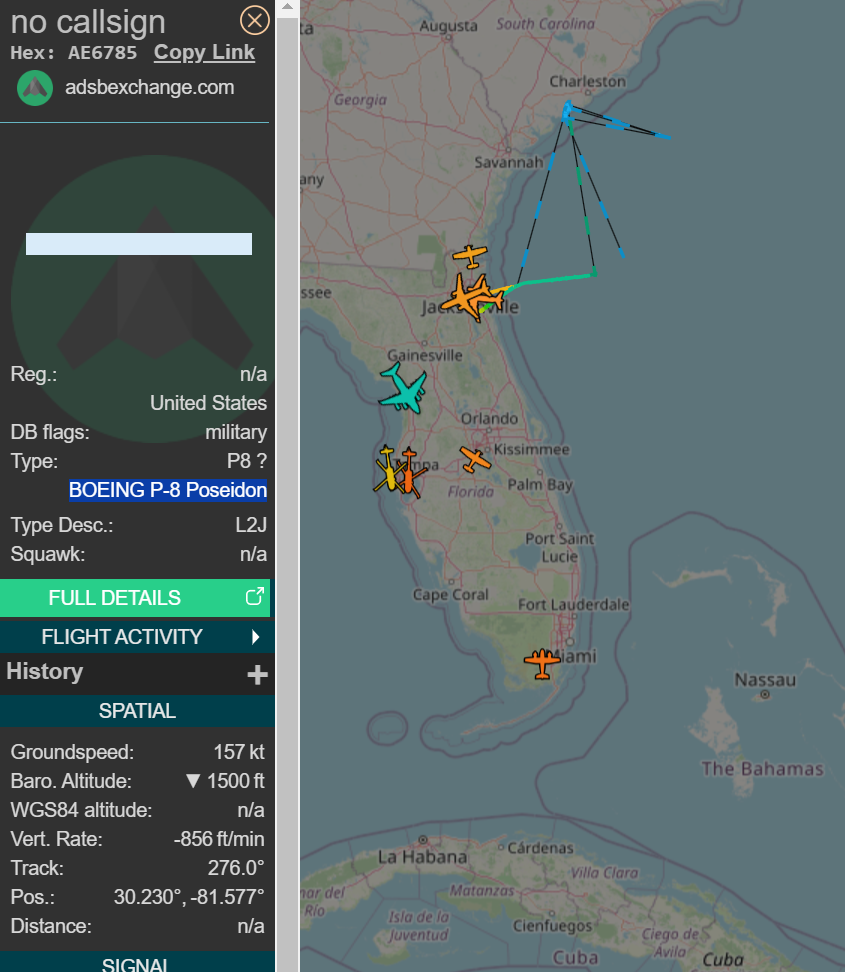Click the Vert. Rate -856 ft/min value
Screen dimensions: 845x972
tap(219, 839)
